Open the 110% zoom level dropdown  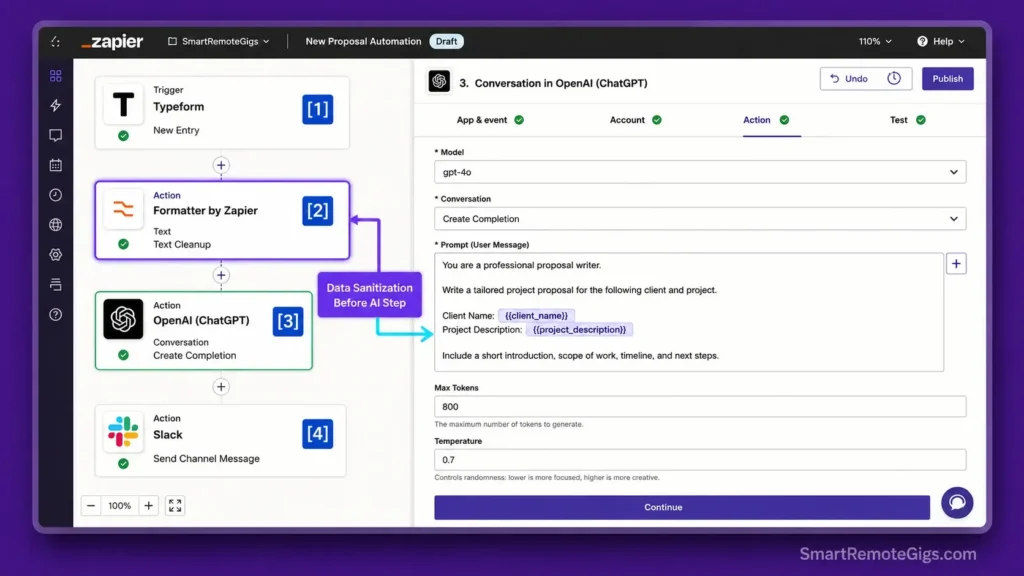click(x=875, y=41)
